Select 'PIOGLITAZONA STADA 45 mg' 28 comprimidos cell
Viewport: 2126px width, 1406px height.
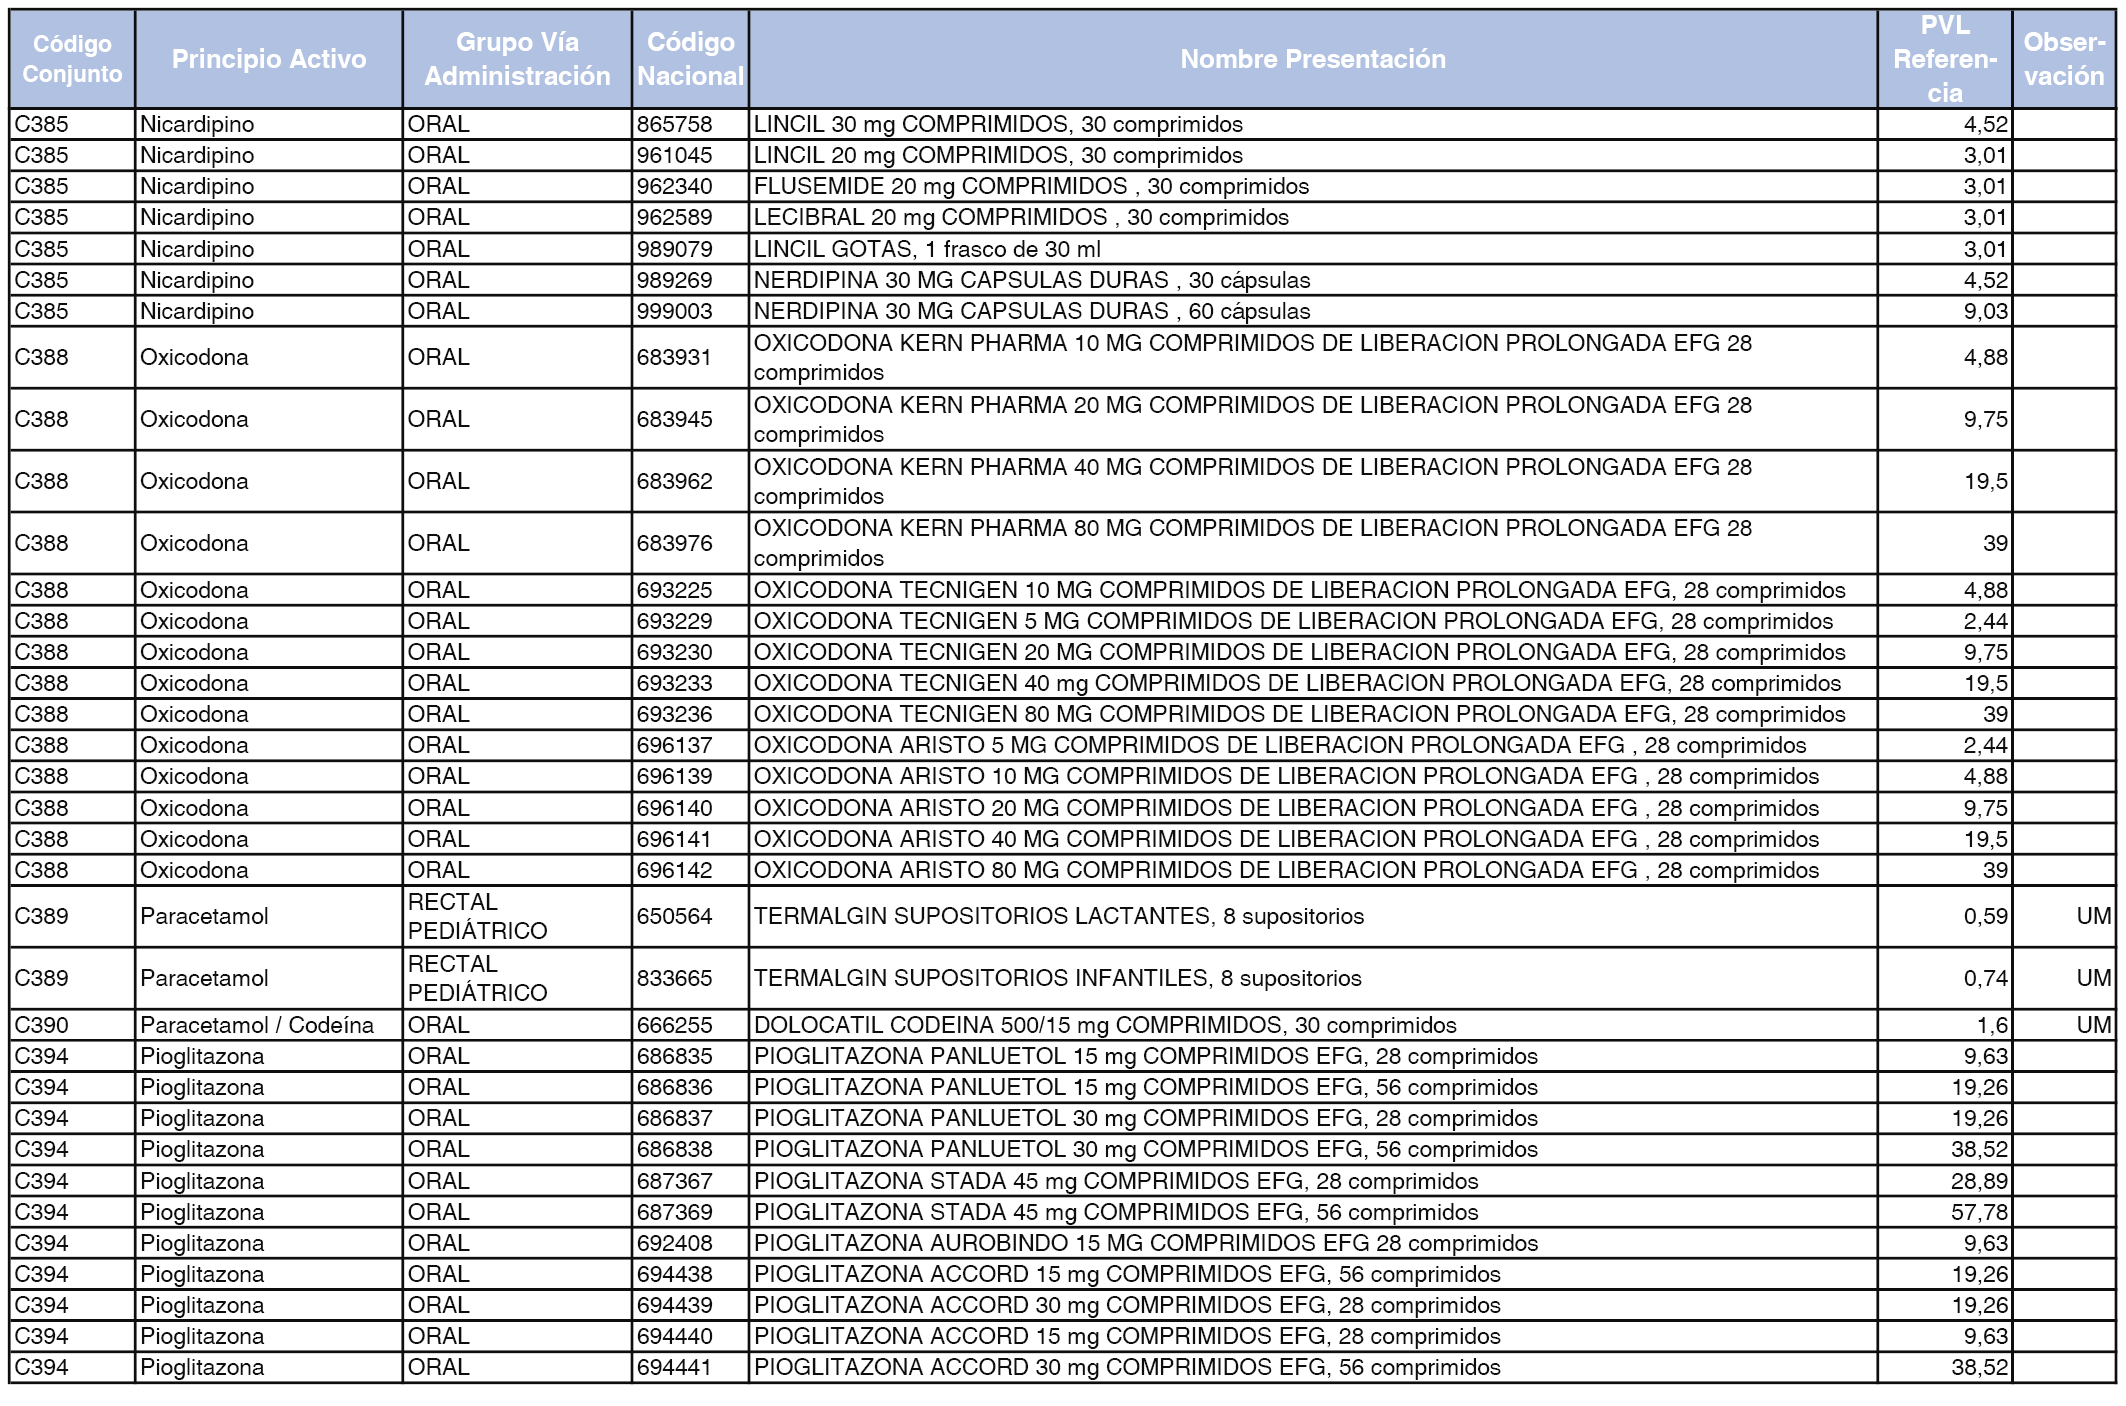tap(1313, 1181)
